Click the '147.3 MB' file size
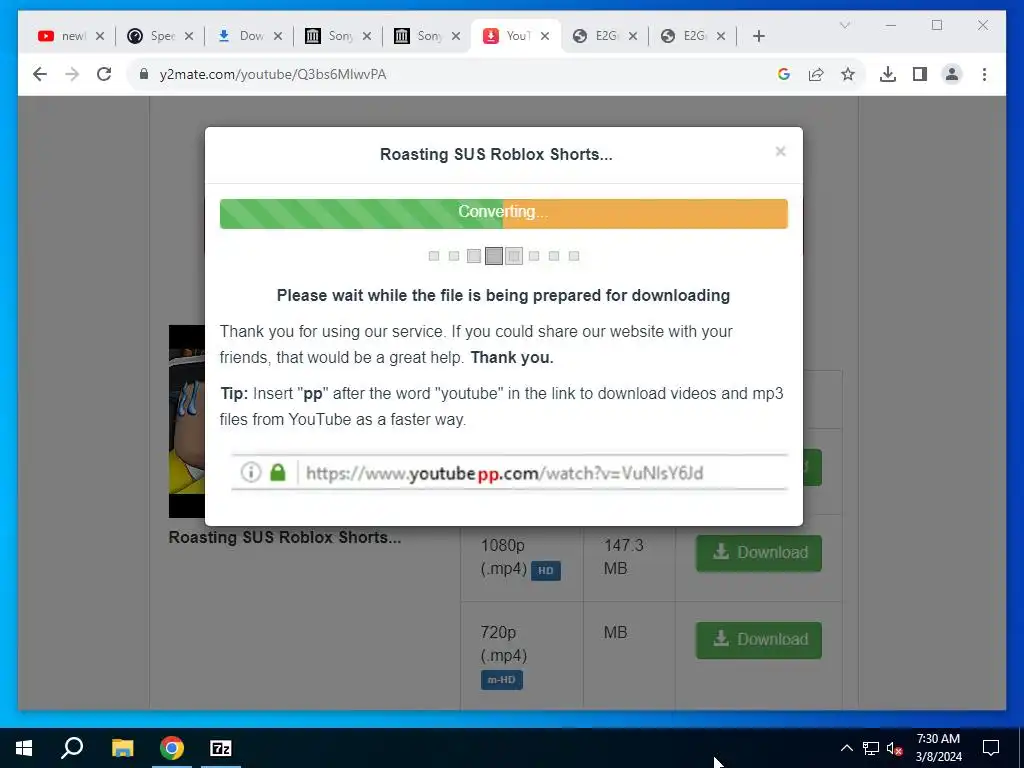Screen dimensions: 1024x768 [x=624, y=556]
